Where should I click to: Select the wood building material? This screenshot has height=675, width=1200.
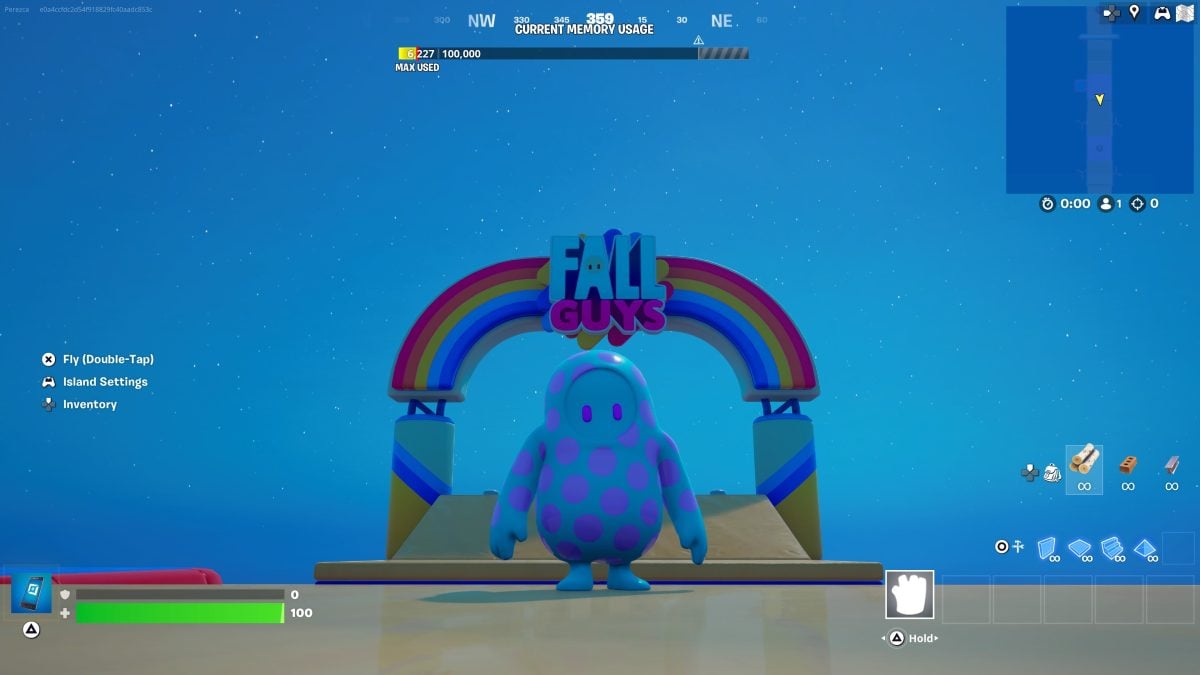pos(1084,462)
